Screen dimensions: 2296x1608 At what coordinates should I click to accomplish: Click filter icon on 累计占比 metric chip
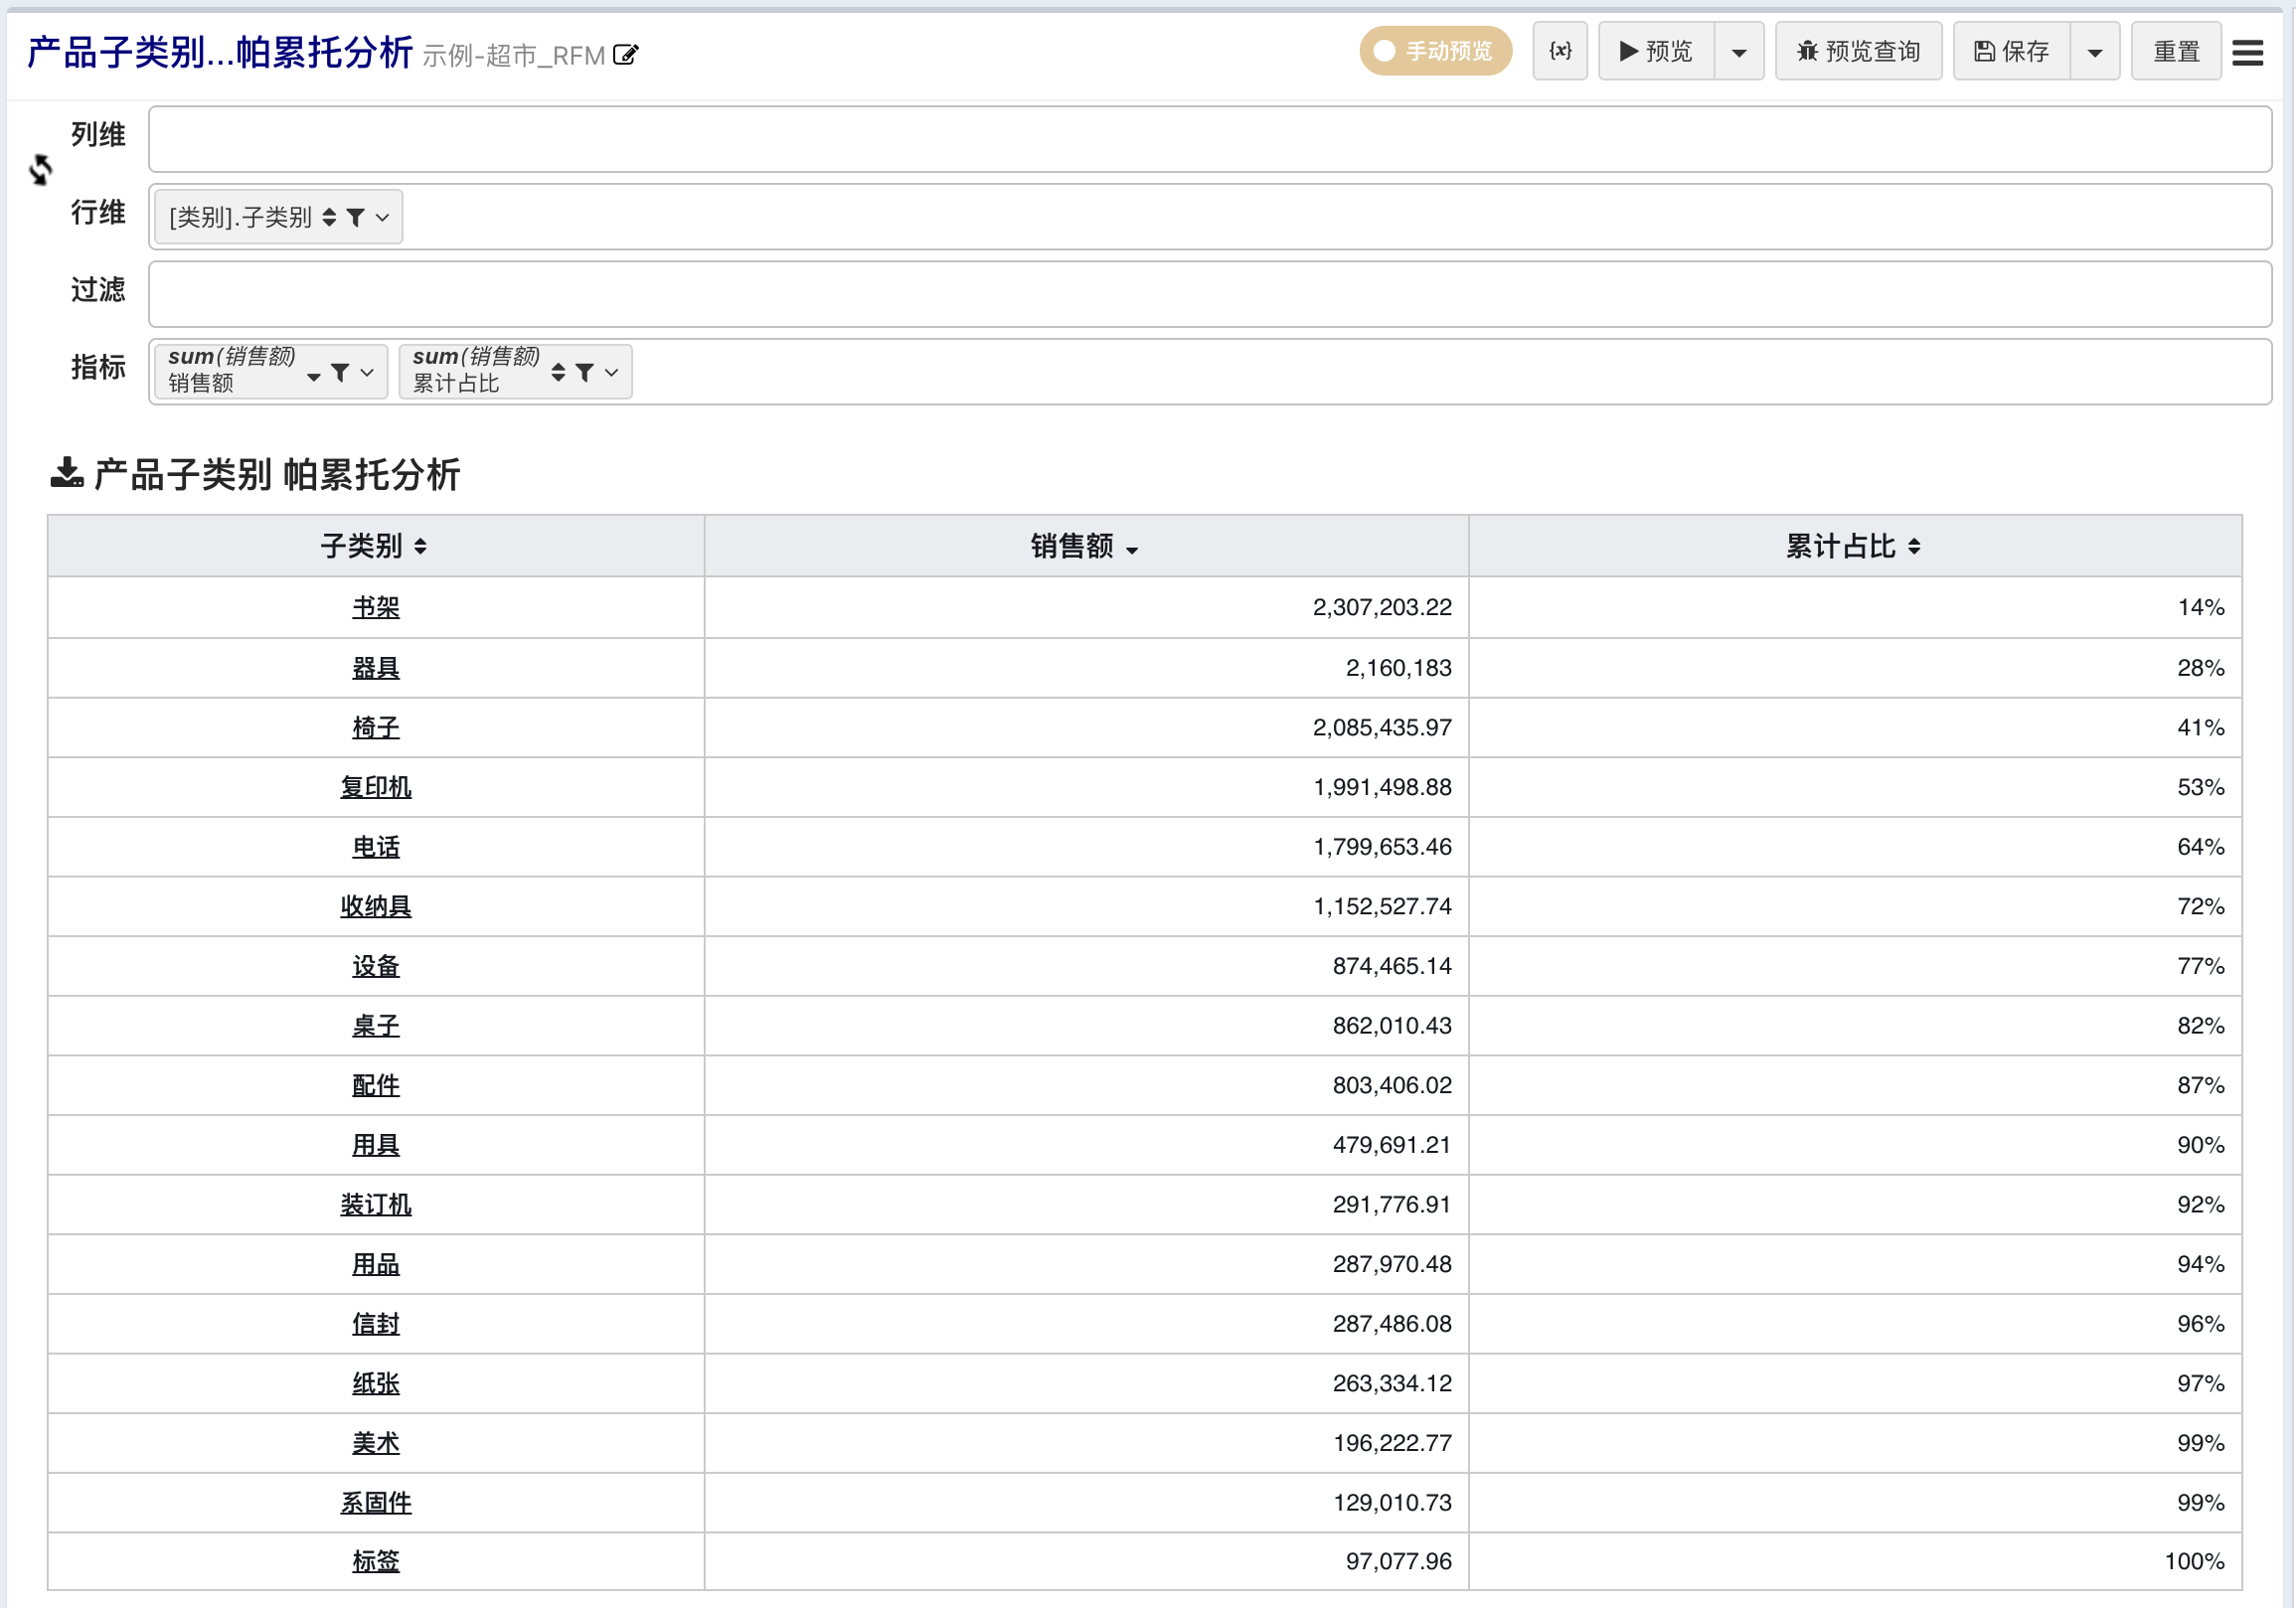pyautogui.click(x=585, y=372)
